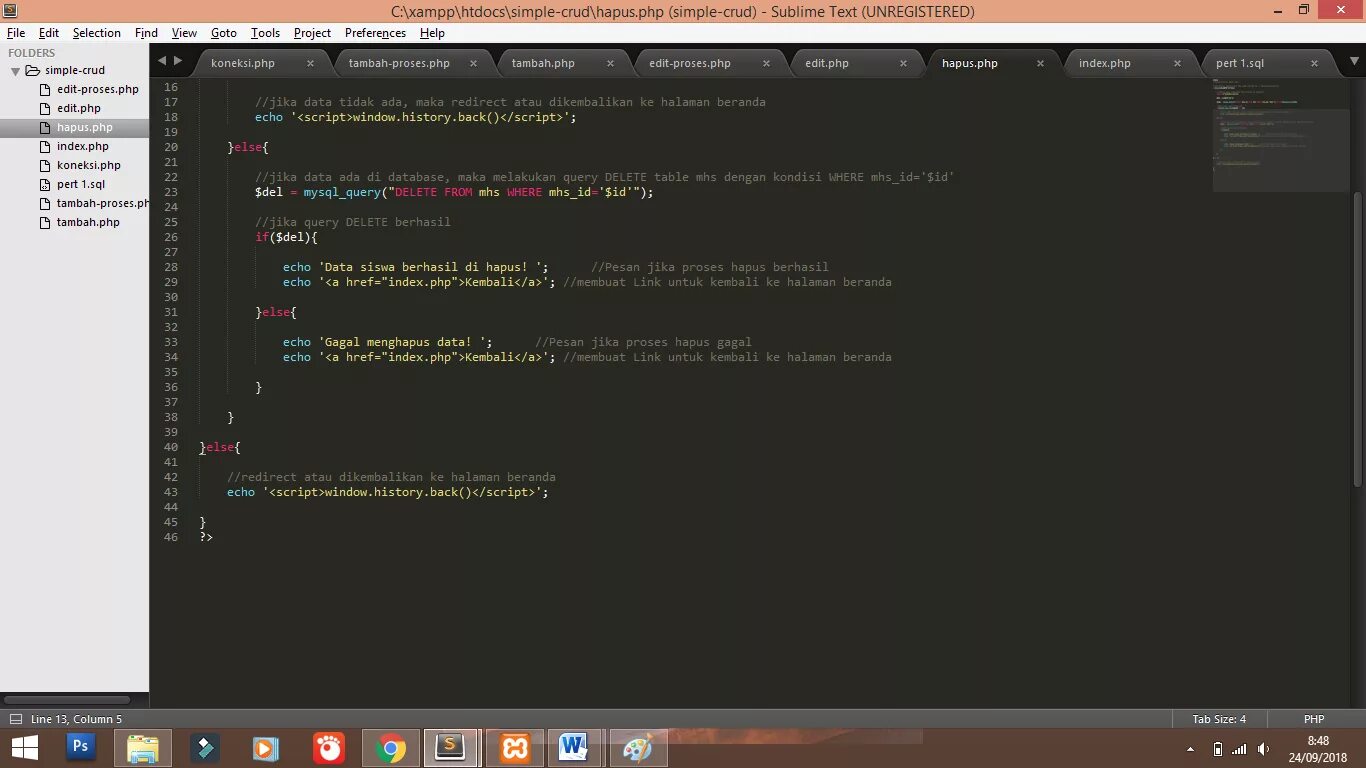The image size is (1366, 768).
Task: Click the minimap code preview
Action: tap(1281, 135)
